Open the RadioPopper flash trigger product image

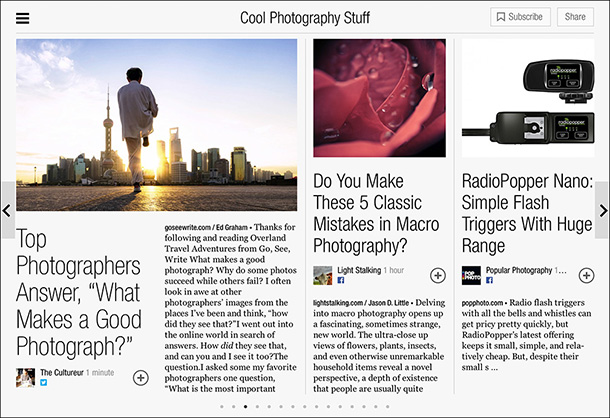[x=528, y=98]
